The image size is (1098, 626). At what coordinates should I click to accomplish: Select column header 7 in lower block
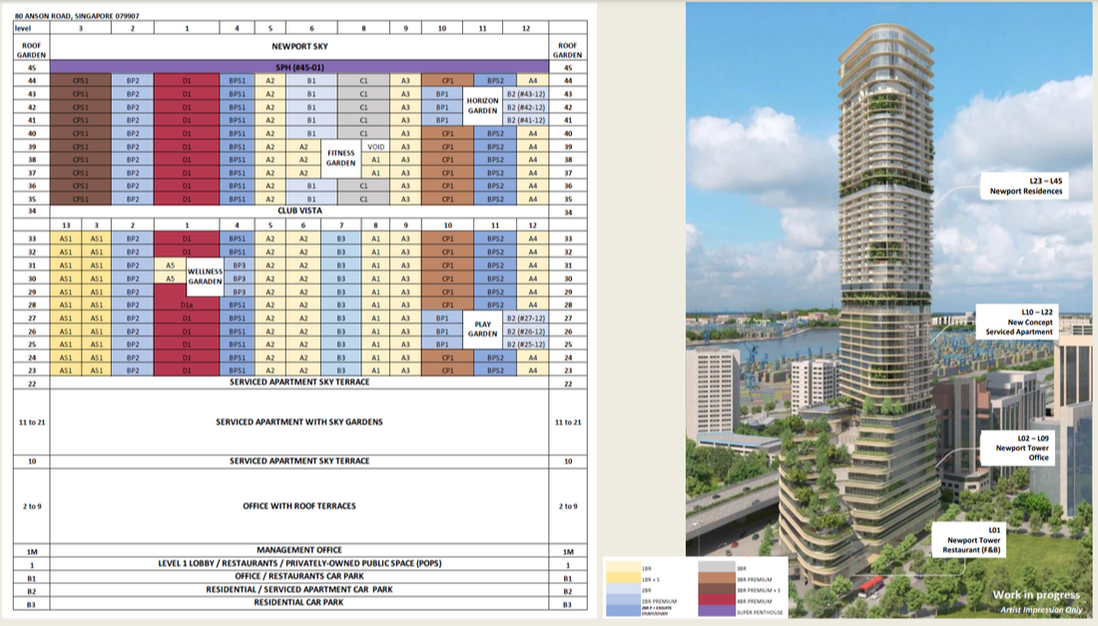[341, 225]
